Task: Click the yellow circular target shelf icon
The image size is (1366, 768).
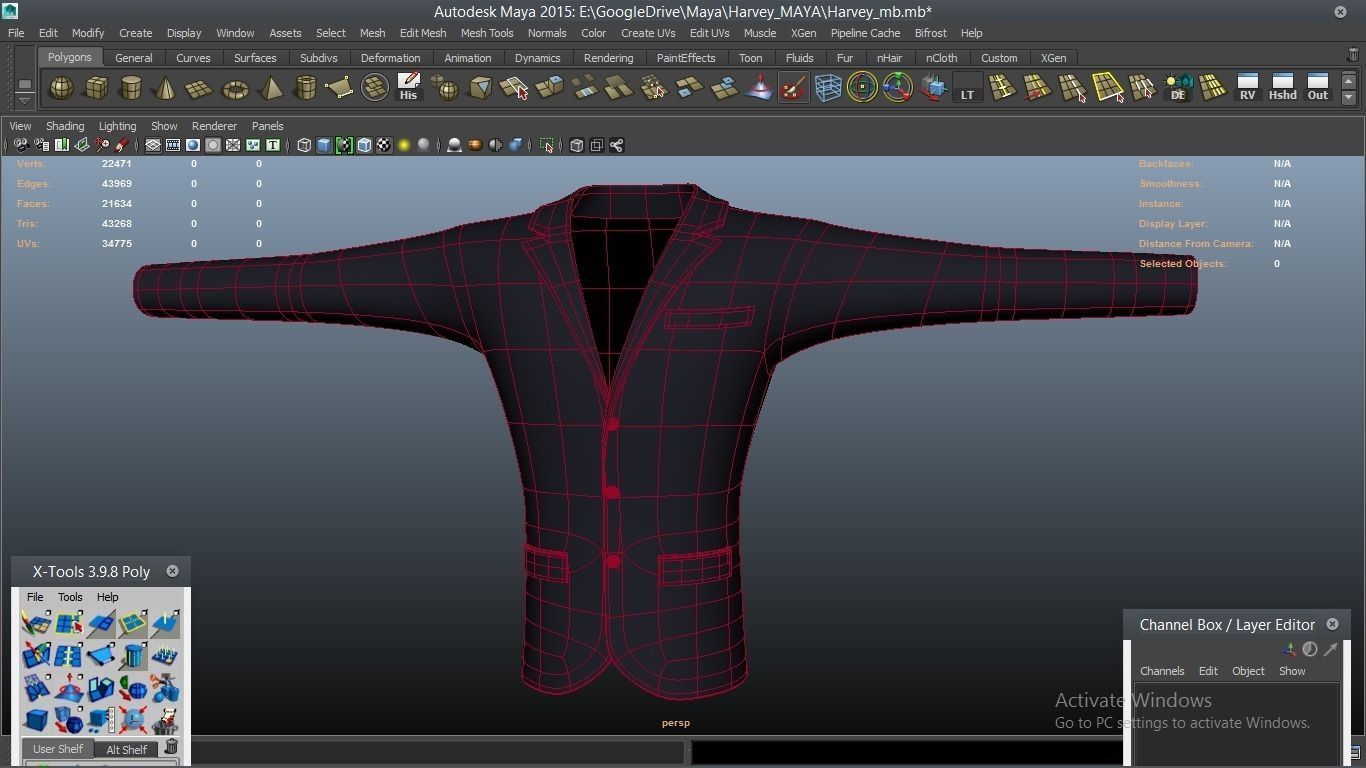Action: coord(862,88)
